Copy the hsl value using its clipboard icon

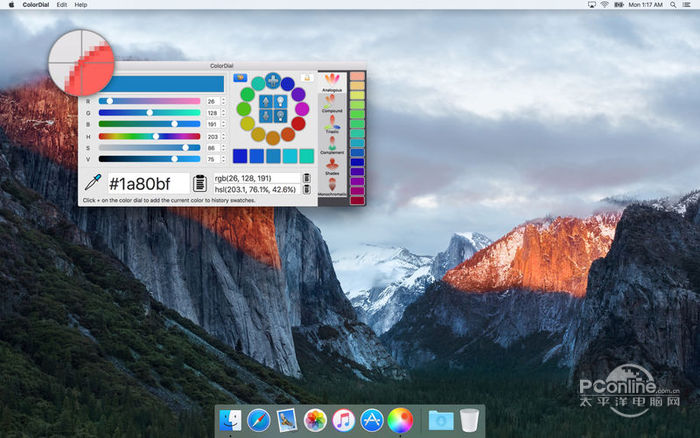click(307, 189)
